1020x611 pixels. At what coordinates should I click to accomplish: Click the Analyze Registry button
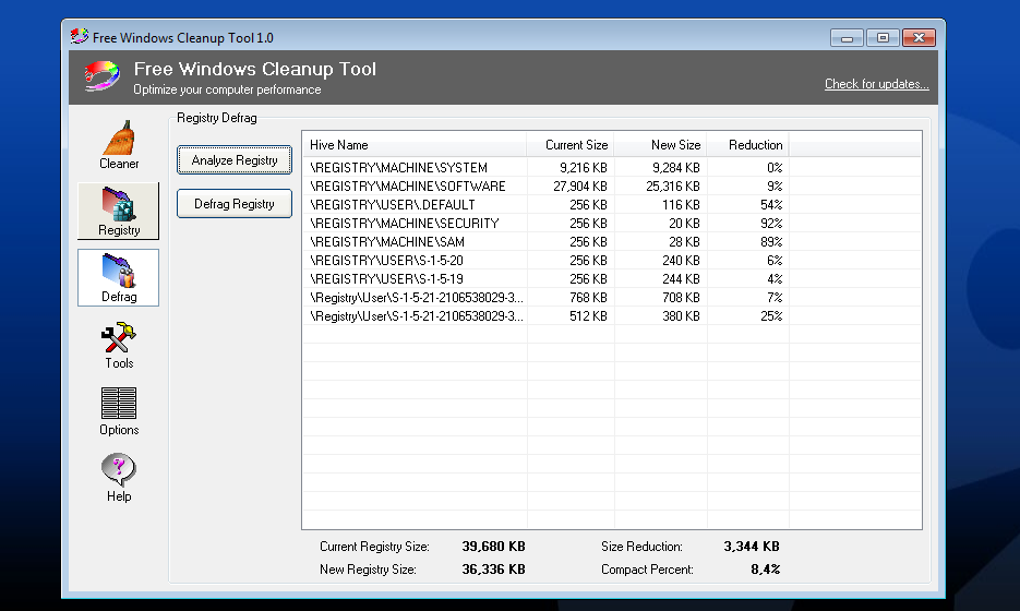tap(234, 160)
